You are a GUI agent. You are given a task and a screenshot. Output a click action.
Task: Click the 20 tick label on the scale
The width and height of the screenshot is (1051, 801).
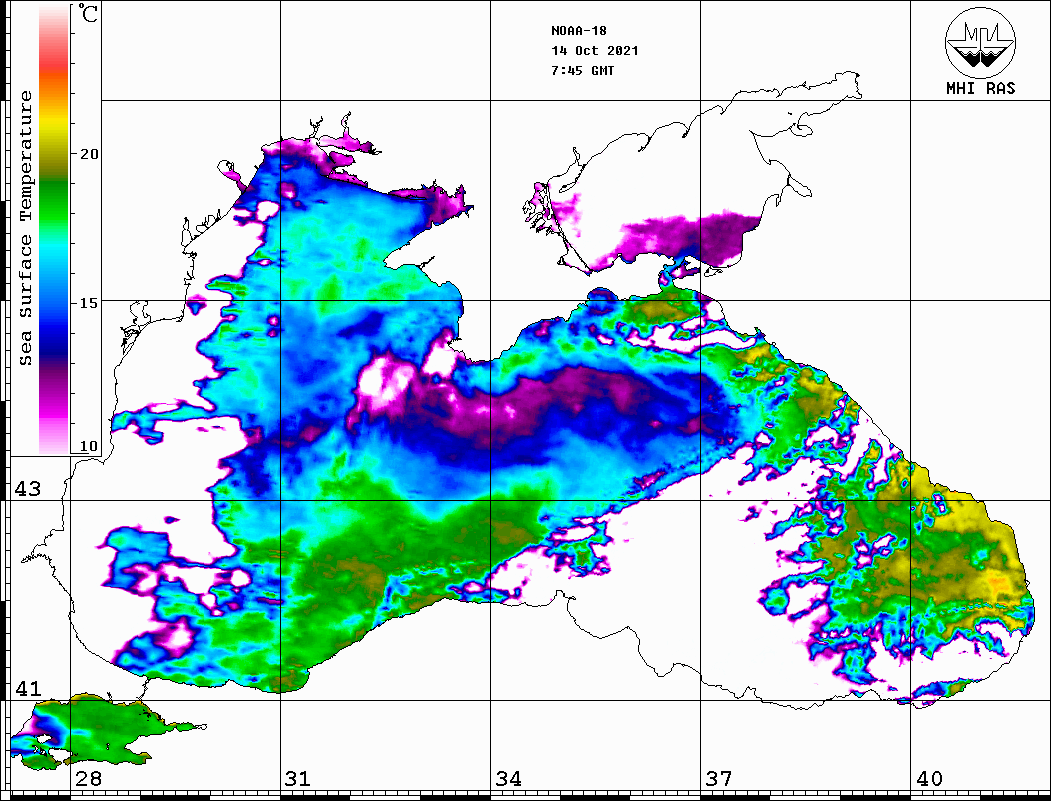point(88,154)
